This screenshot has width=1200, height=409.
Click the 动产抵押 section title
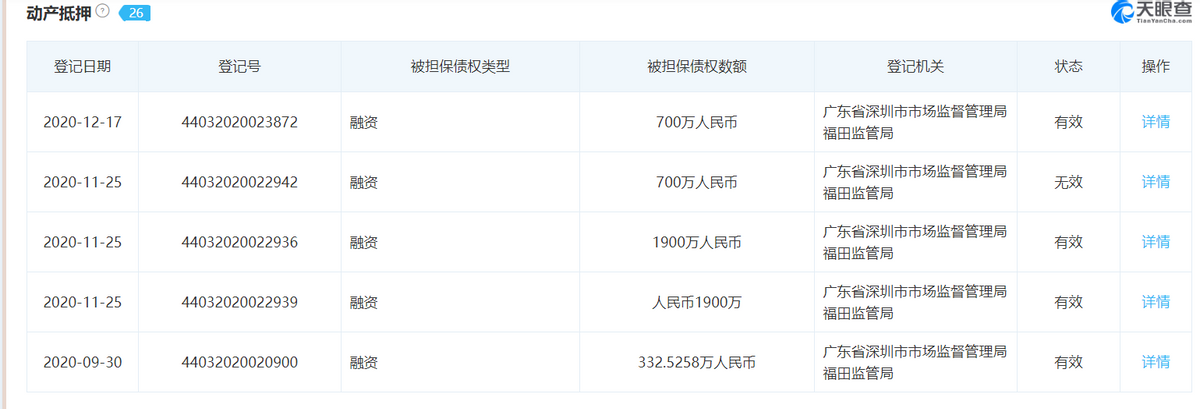point(59,13)
